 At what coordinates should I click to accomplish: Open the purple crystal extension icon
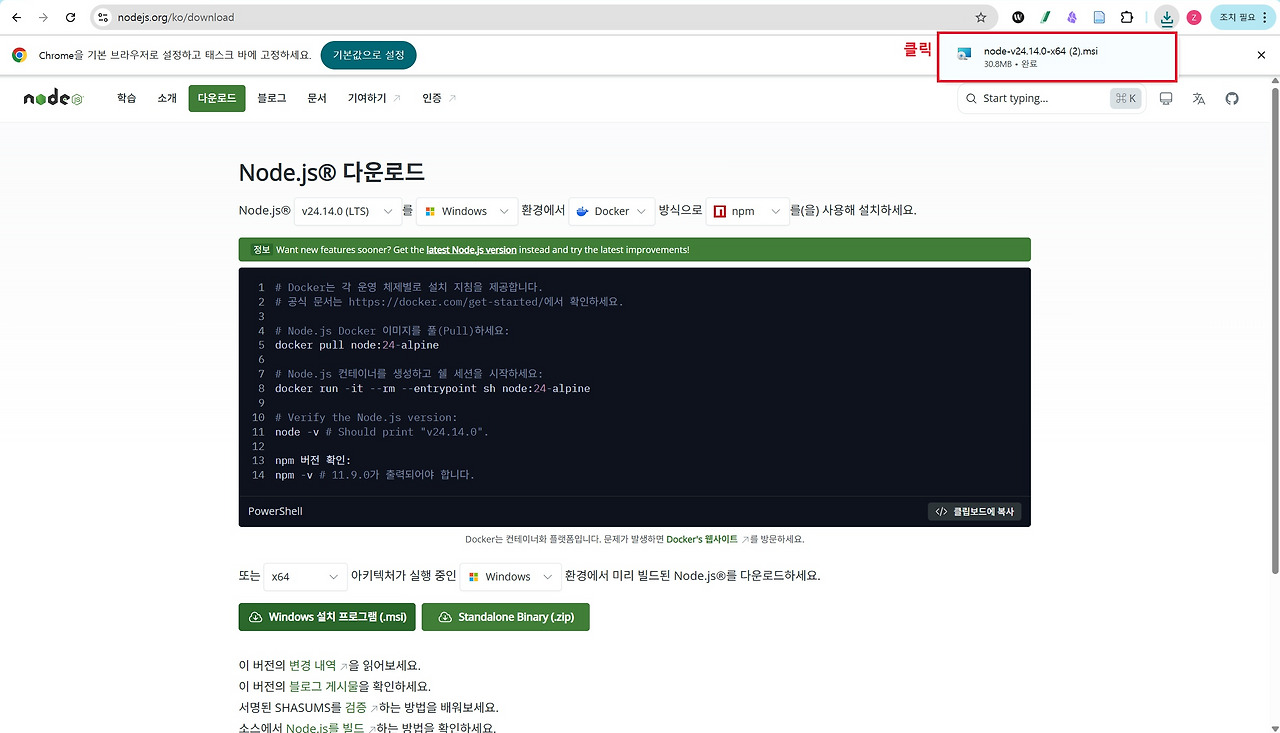point(1073,17)
